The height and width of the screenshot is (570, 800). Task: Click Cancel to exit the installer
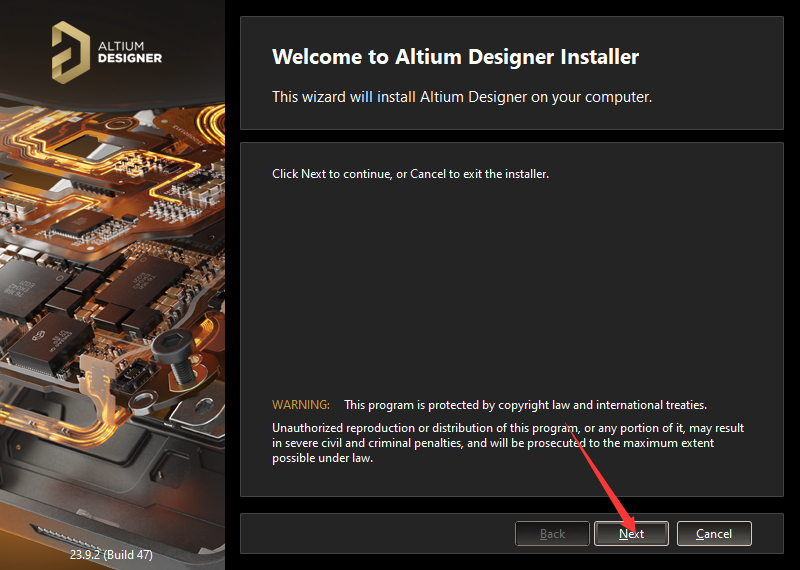(x=714, y=534)
